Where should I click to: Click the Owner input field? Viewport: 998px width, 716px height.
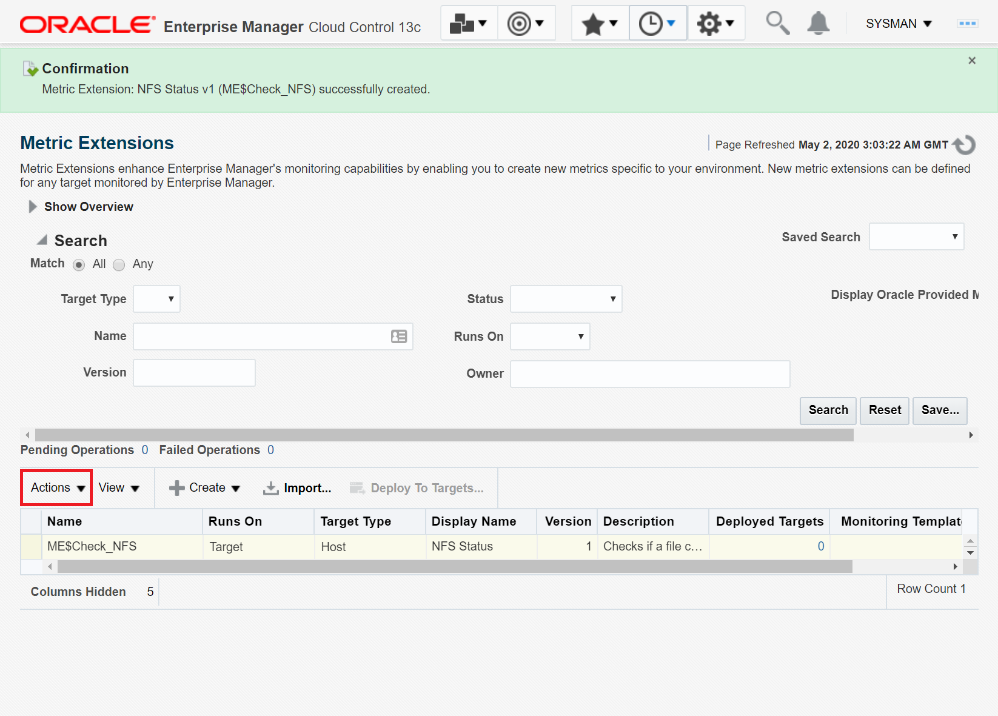tap(650, 374)
